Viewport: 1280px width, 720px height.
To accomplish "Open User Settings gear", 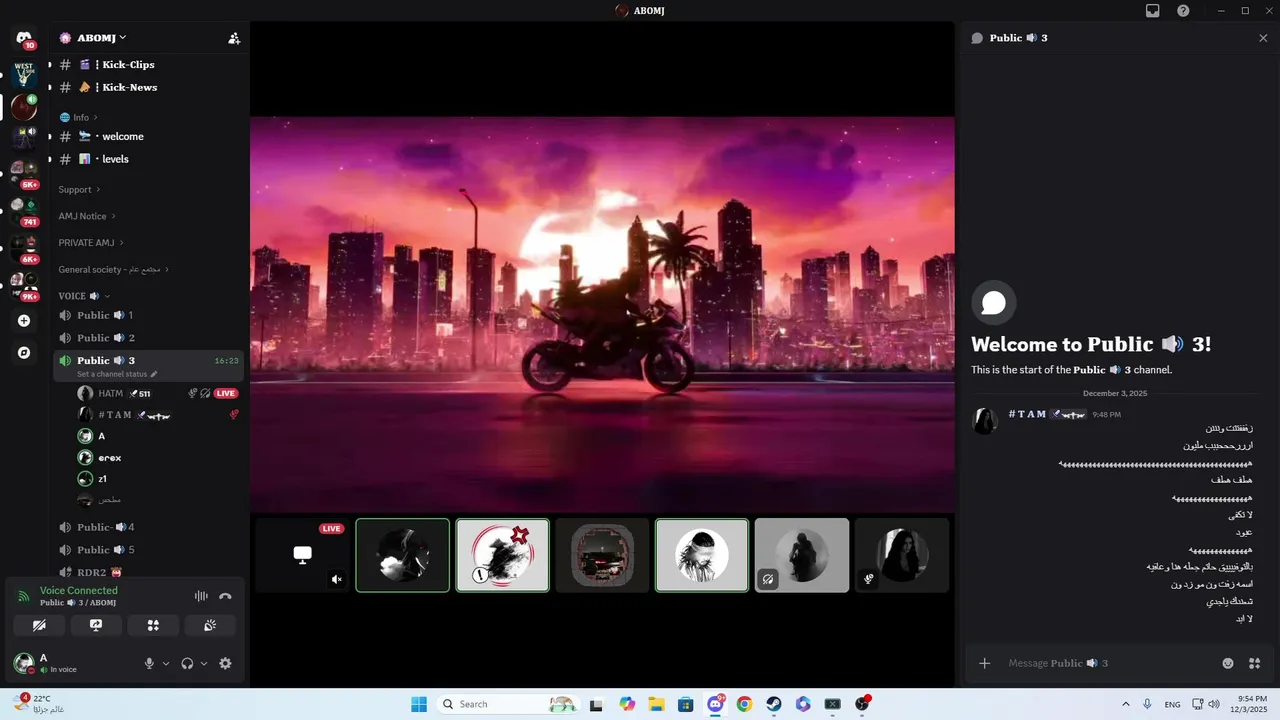I will pos(225,663).
